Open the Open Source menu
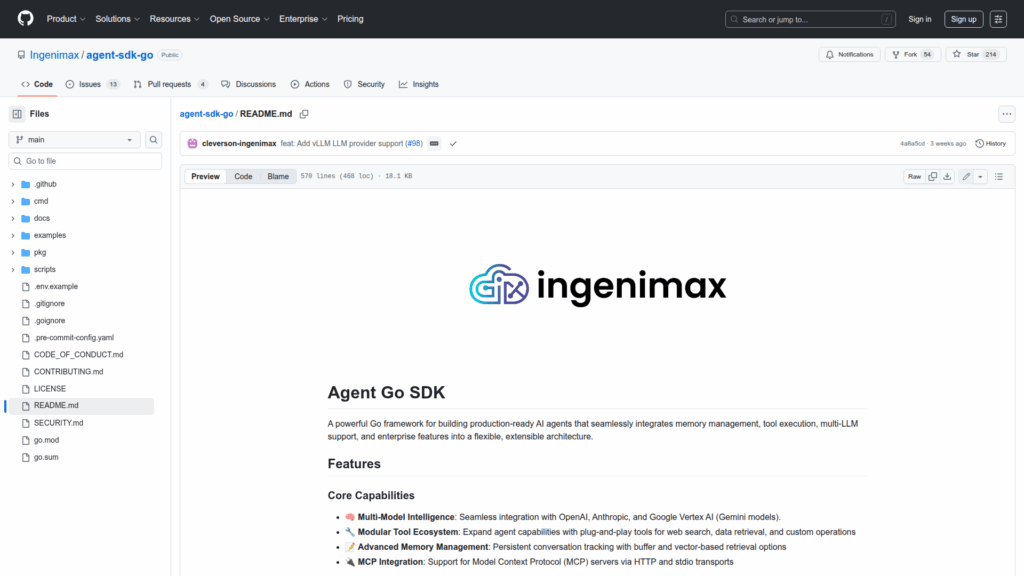 point(240,19)
